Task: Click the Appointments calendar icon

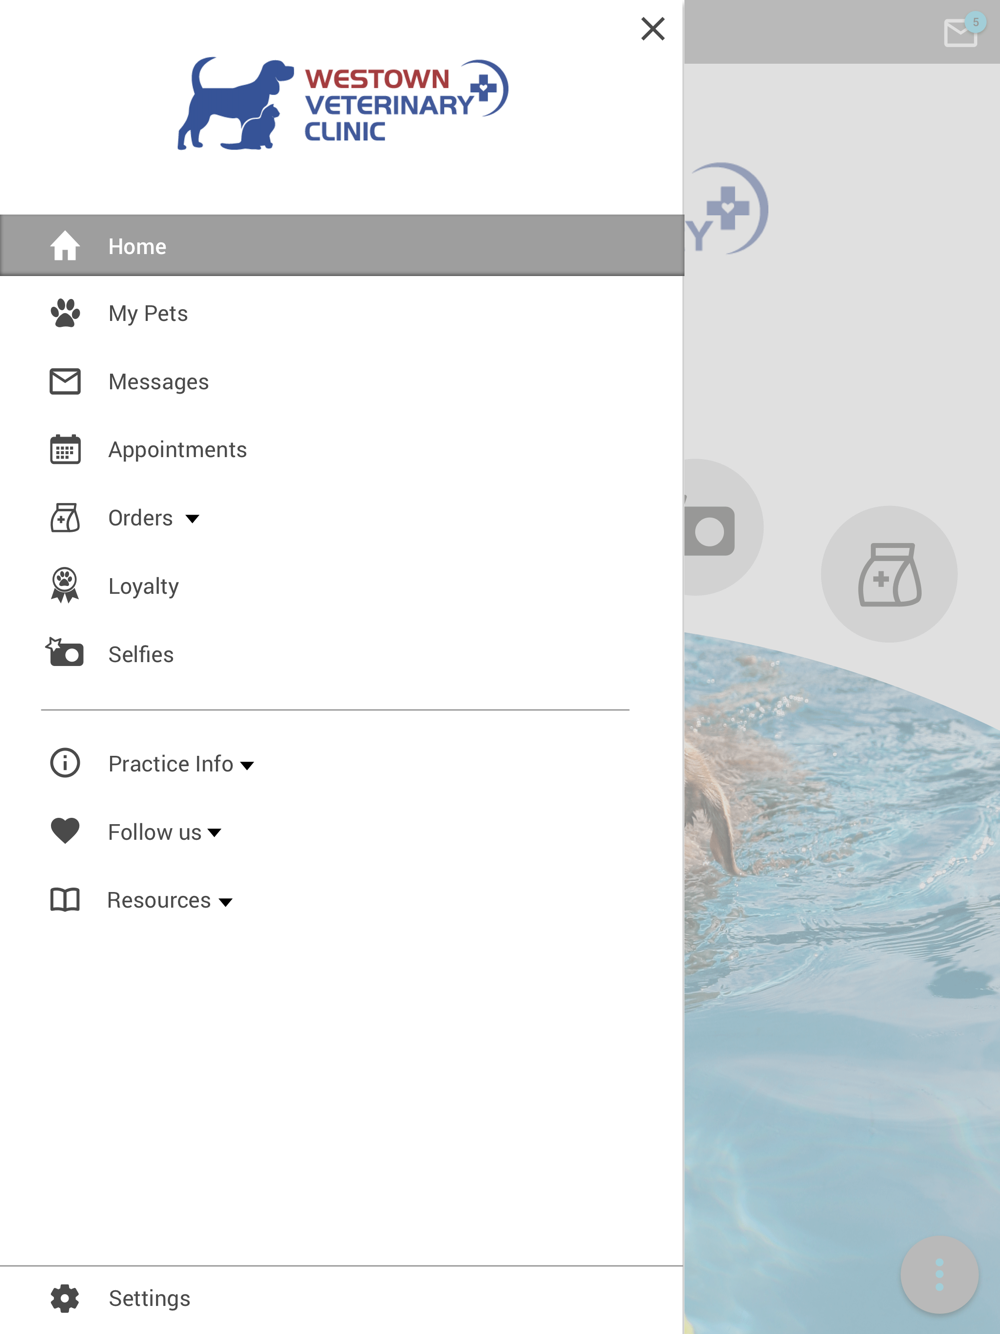Action: (x=65, y=450)
